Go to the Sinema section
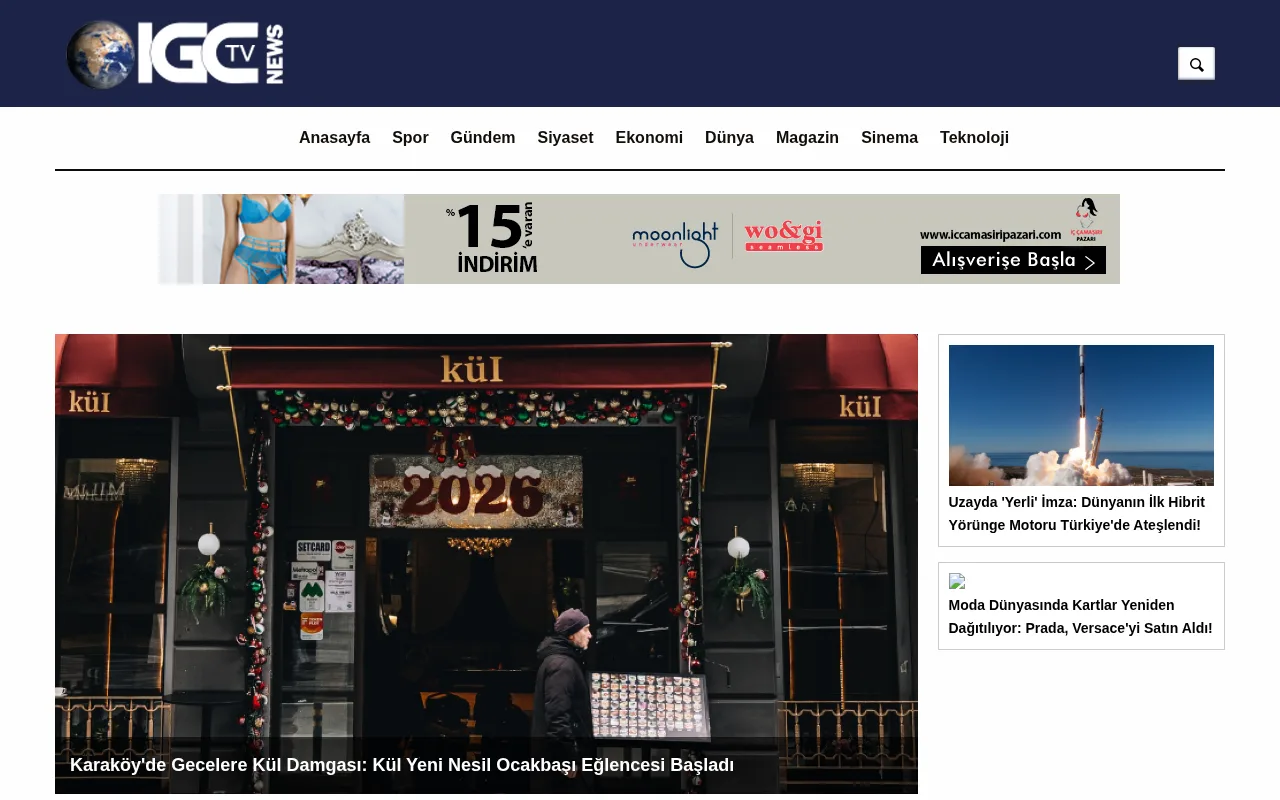The height and width of the screenshot is (800, 1280). point(889,138)
